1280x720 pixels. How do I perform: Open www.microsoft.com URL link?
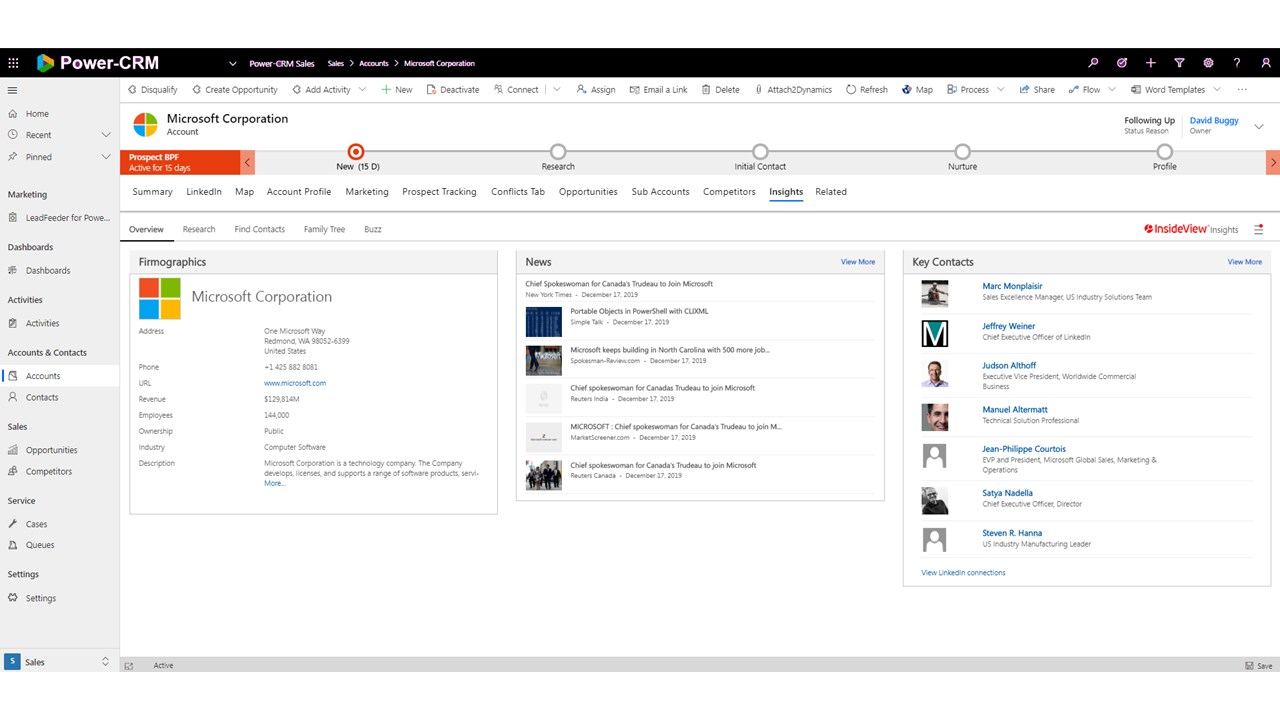coord(295,383)
